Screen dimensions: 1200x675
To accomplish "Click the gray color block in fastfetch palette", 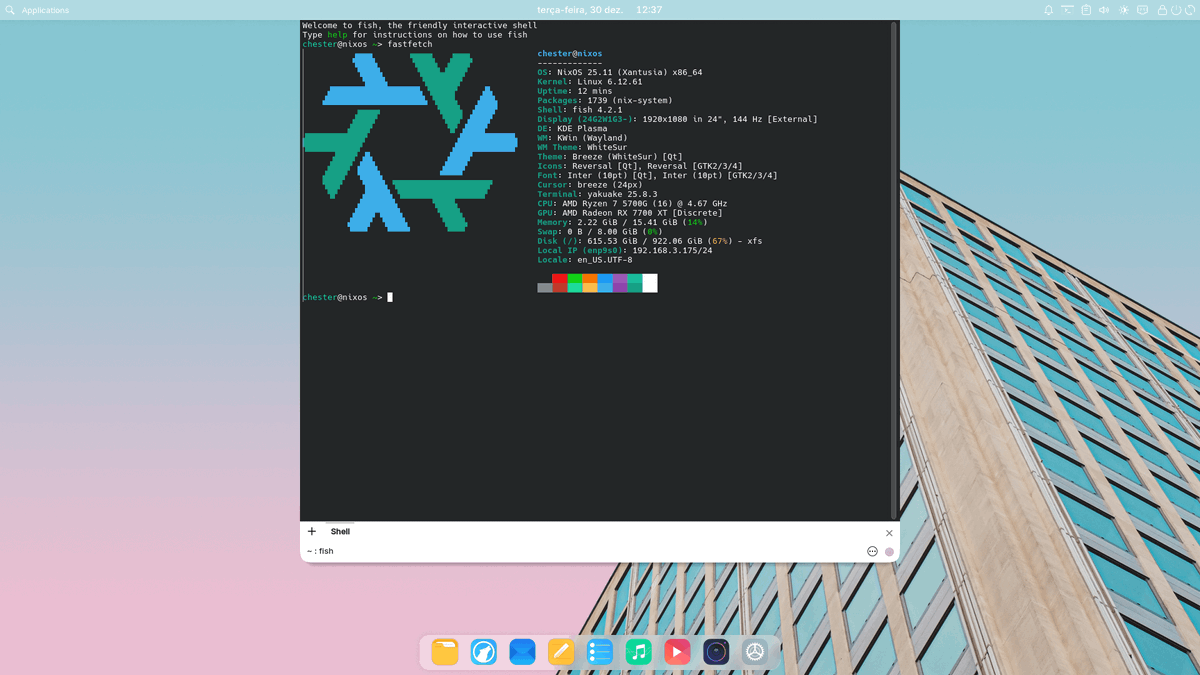I will (x=545, y=288).
